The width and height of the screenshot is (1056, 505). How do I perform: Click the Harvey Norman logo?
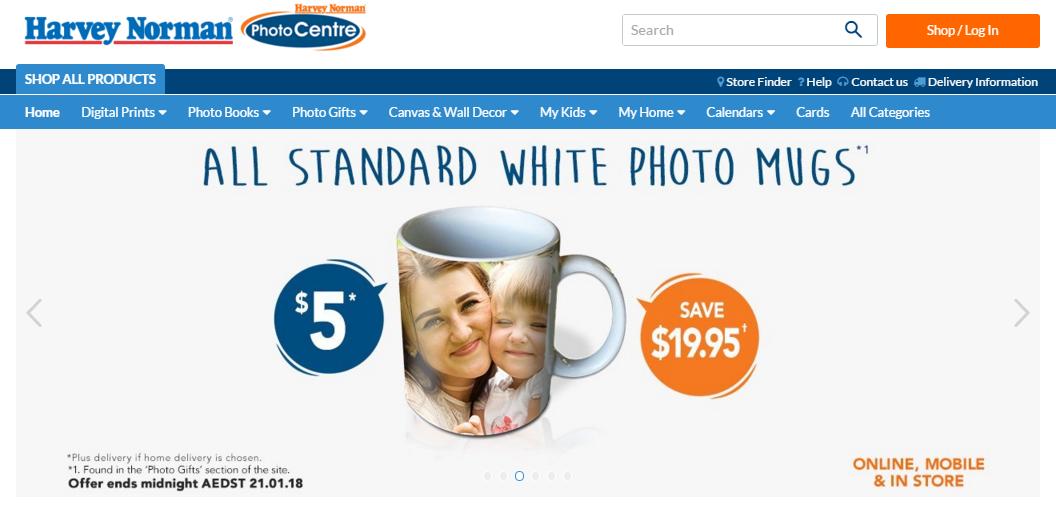(129, 30)
